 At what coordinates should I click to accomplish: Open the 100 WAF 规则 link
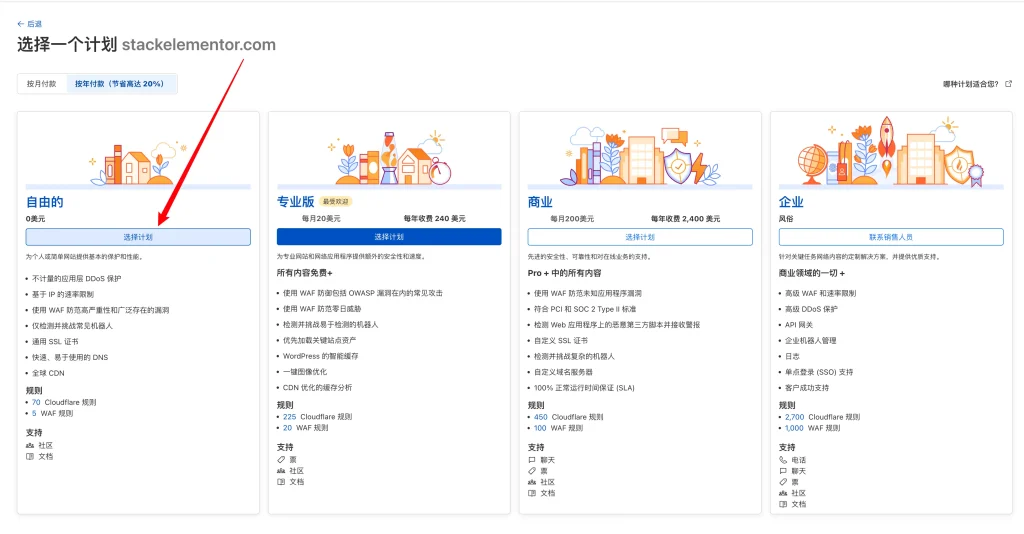tap(558, 428)
